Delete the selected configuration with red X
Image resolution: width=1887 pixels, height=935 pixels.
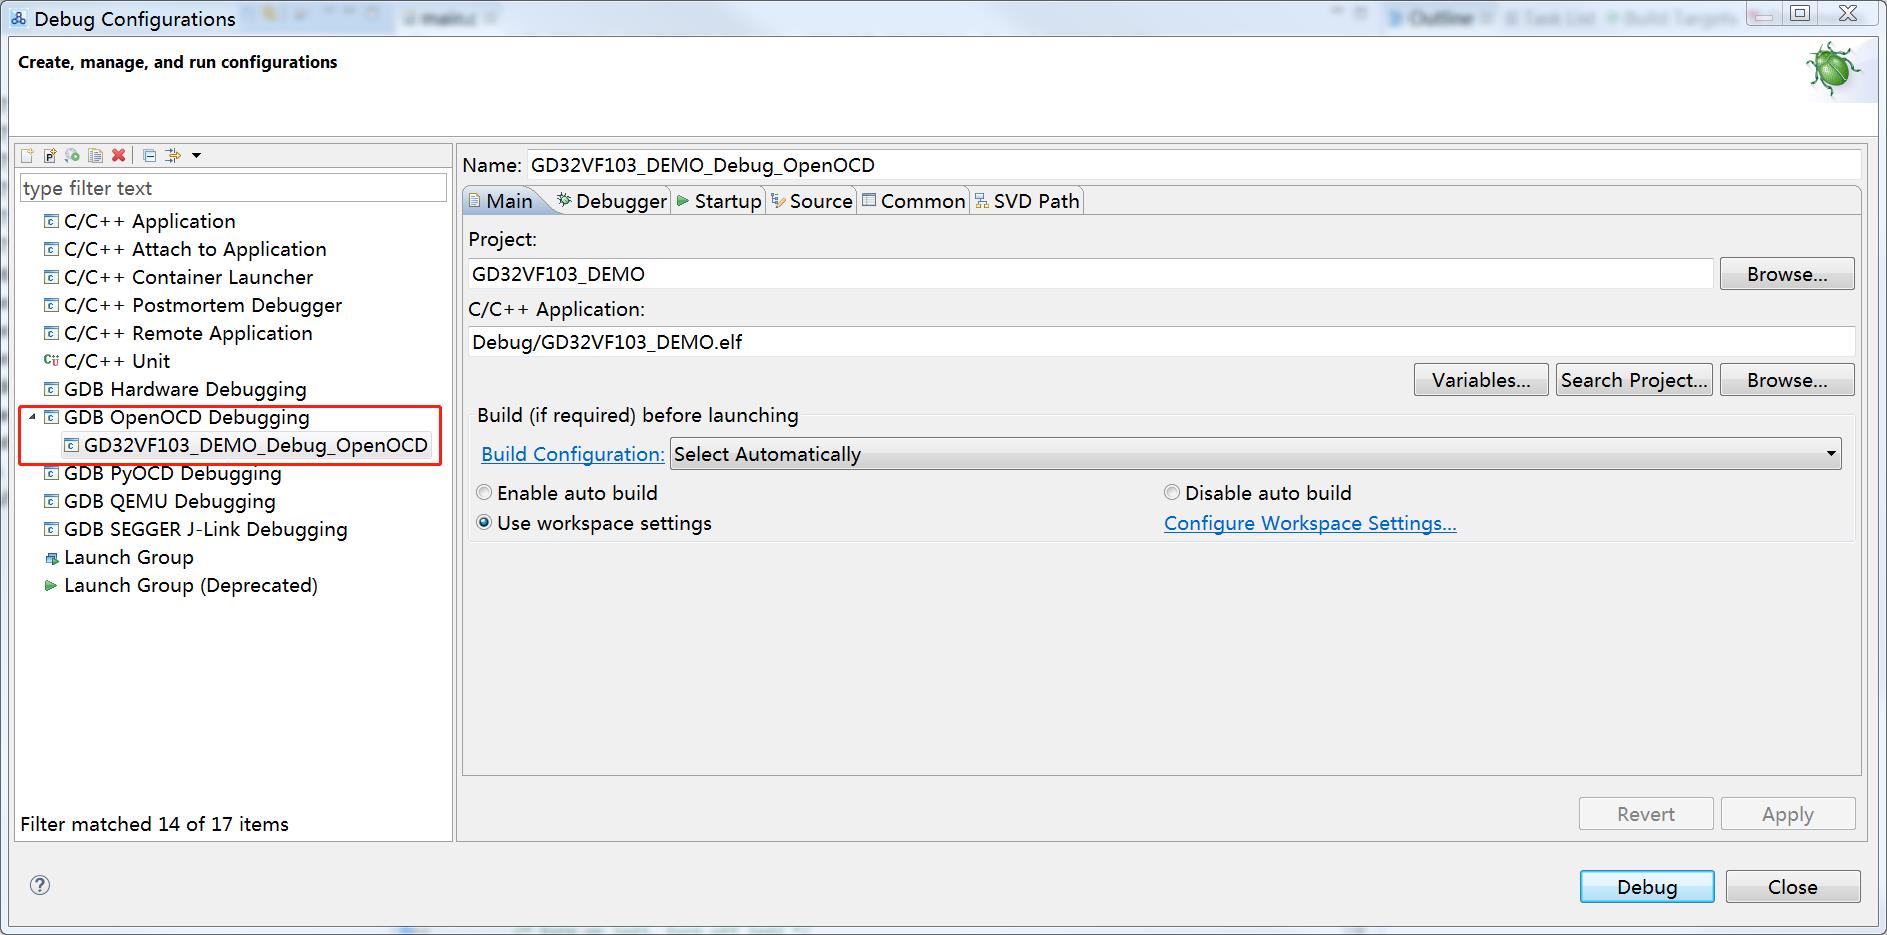click(x=118, y=155)
